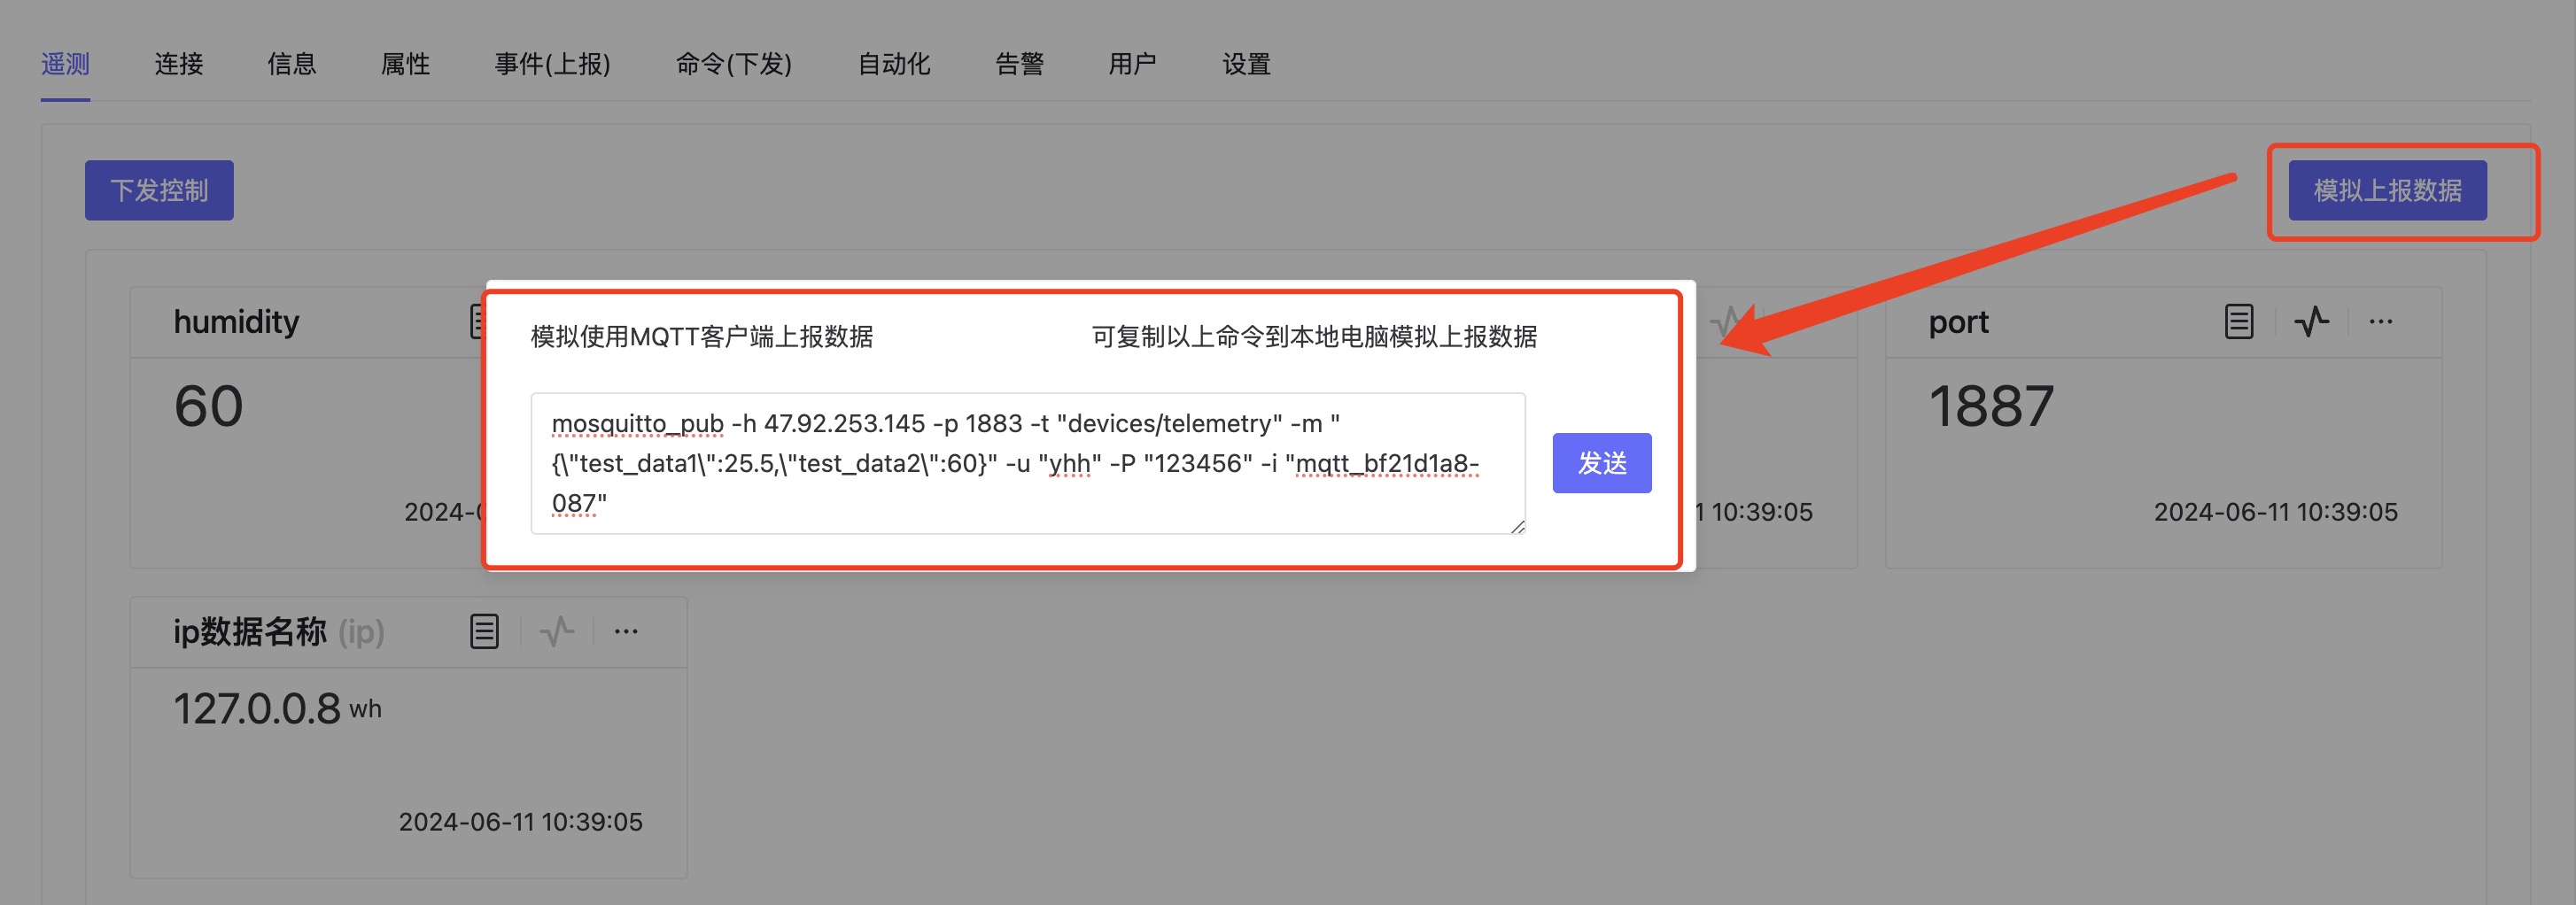
Task: View the 告警 tab
Action: click(1019, 65)
